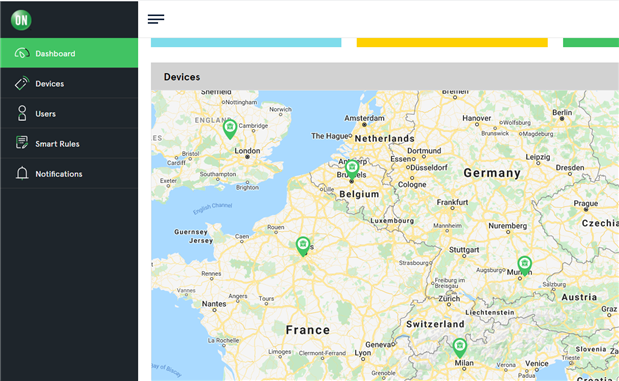Click the Dashboard gauge icon
This screenshot has height=381, width=619.
pyautogui.click(x=22, y=53)
